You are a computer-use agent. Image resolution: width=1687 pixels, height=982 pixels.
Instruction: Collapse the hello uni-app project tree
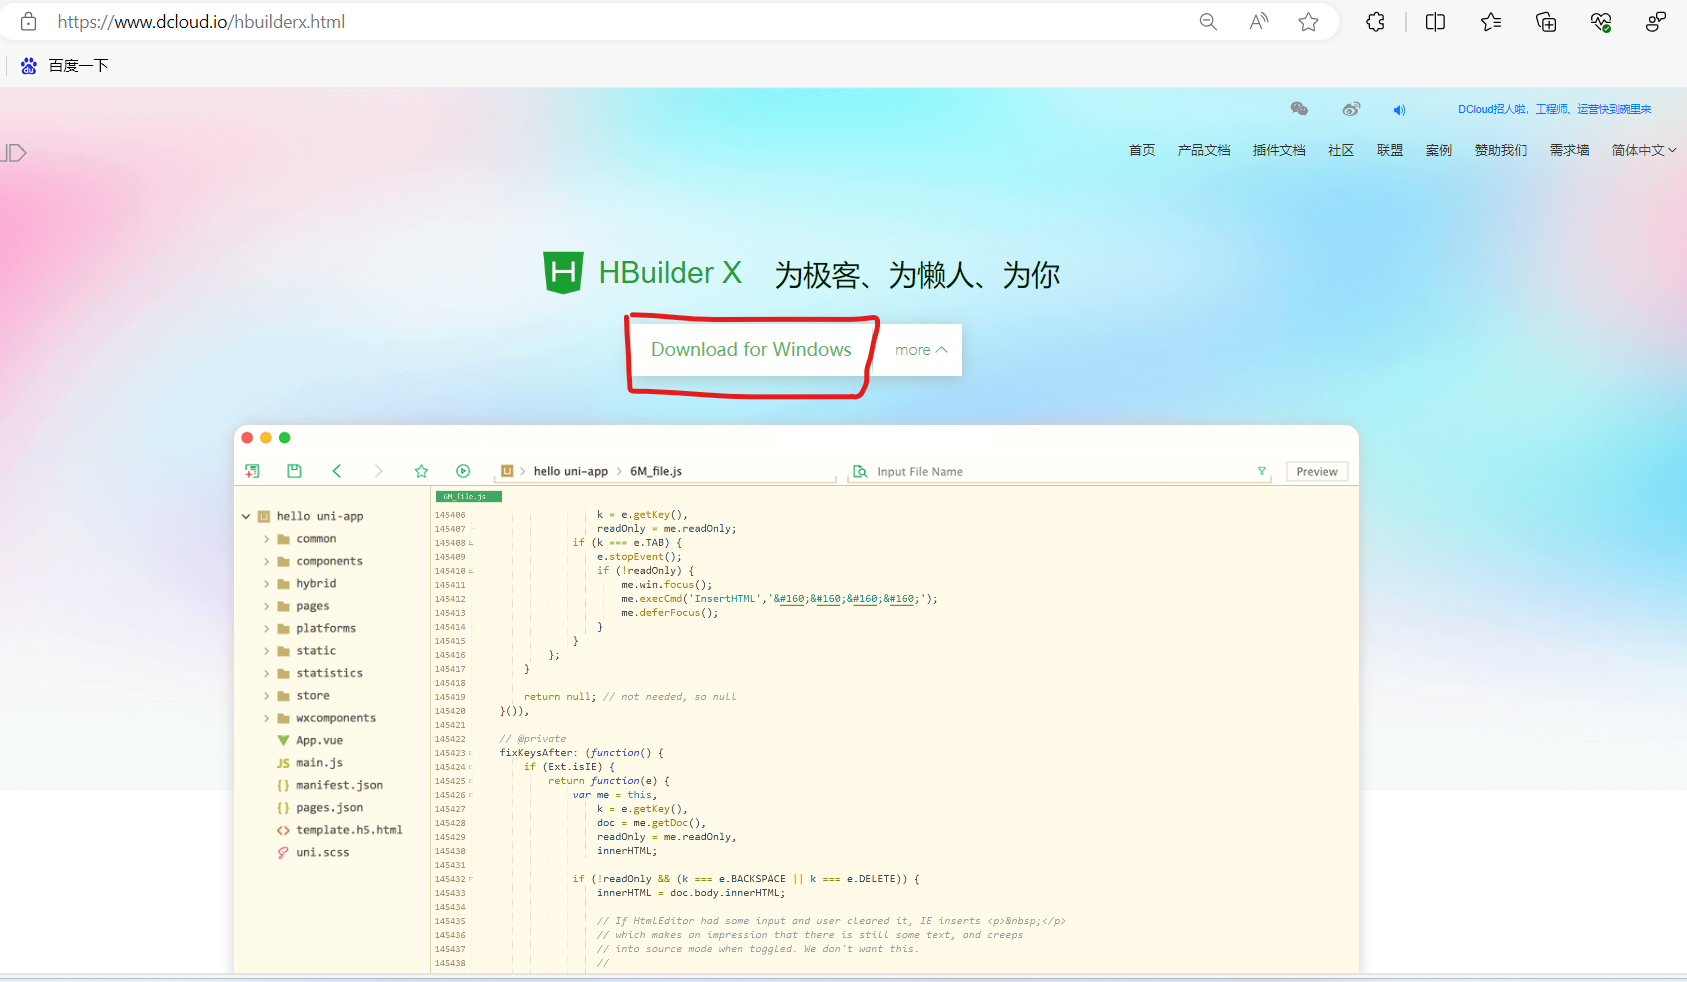coord(246,517)
